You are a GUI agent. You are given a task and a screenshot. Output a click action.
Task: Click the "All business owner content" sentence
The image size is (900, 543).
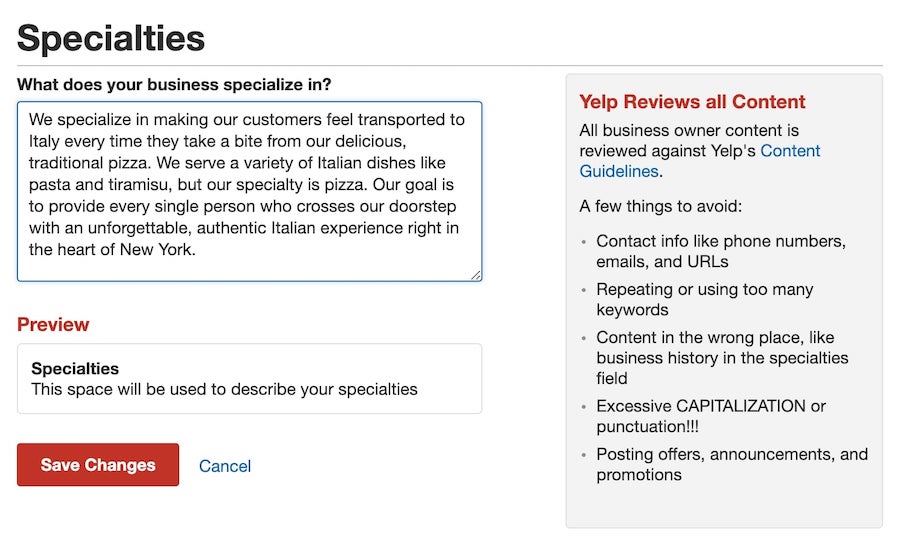coord(689,130)
